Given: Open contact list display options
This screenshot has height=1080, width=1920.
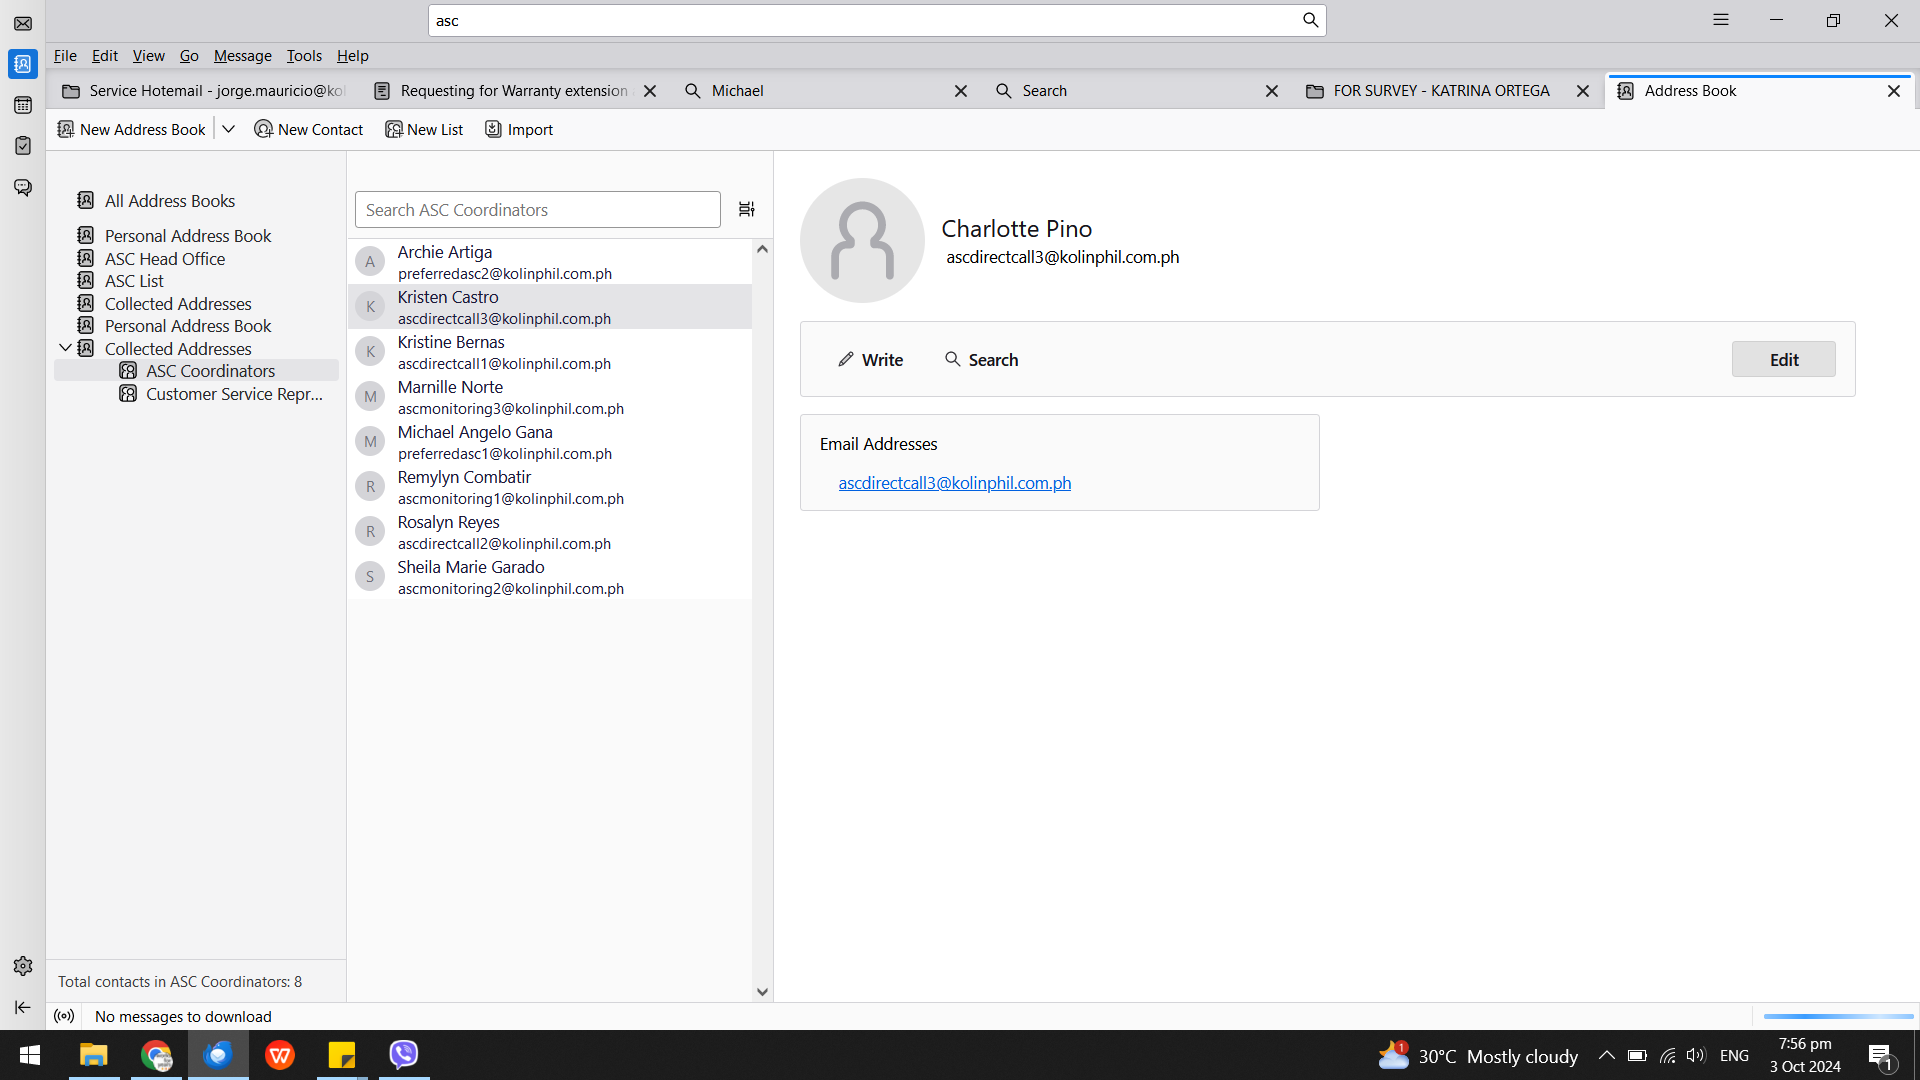Looking at the screenshot, I should click(746, 209).
